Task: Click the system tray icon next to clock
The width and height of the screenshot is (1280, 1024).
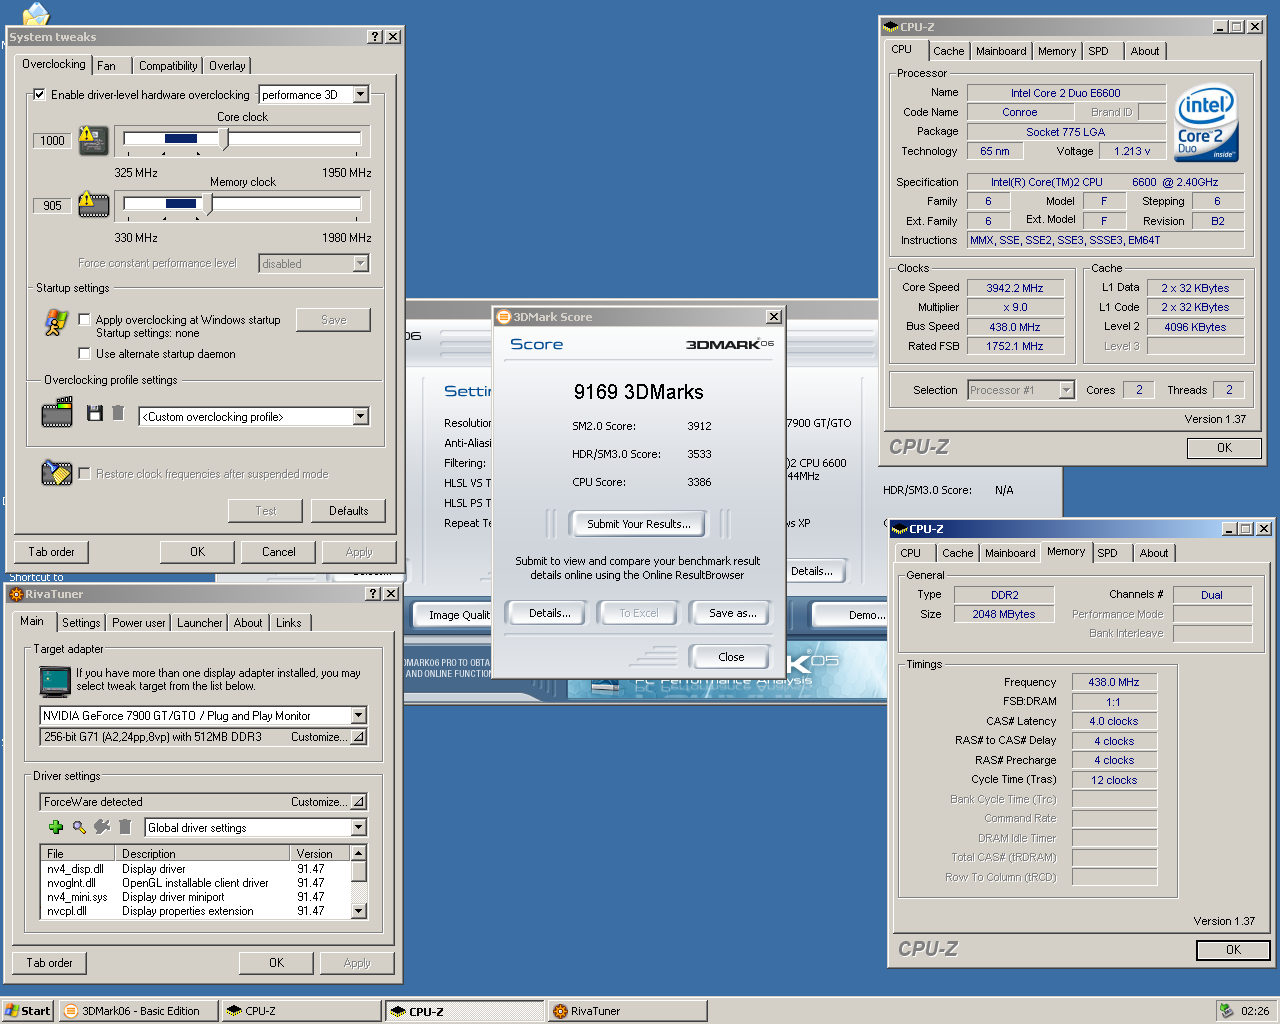Action: coord(1225,1011)
